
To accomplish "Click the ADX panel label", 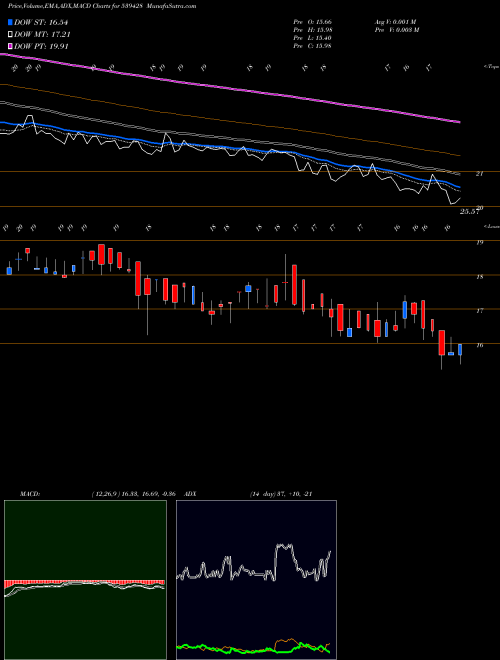I will point(190,494).
